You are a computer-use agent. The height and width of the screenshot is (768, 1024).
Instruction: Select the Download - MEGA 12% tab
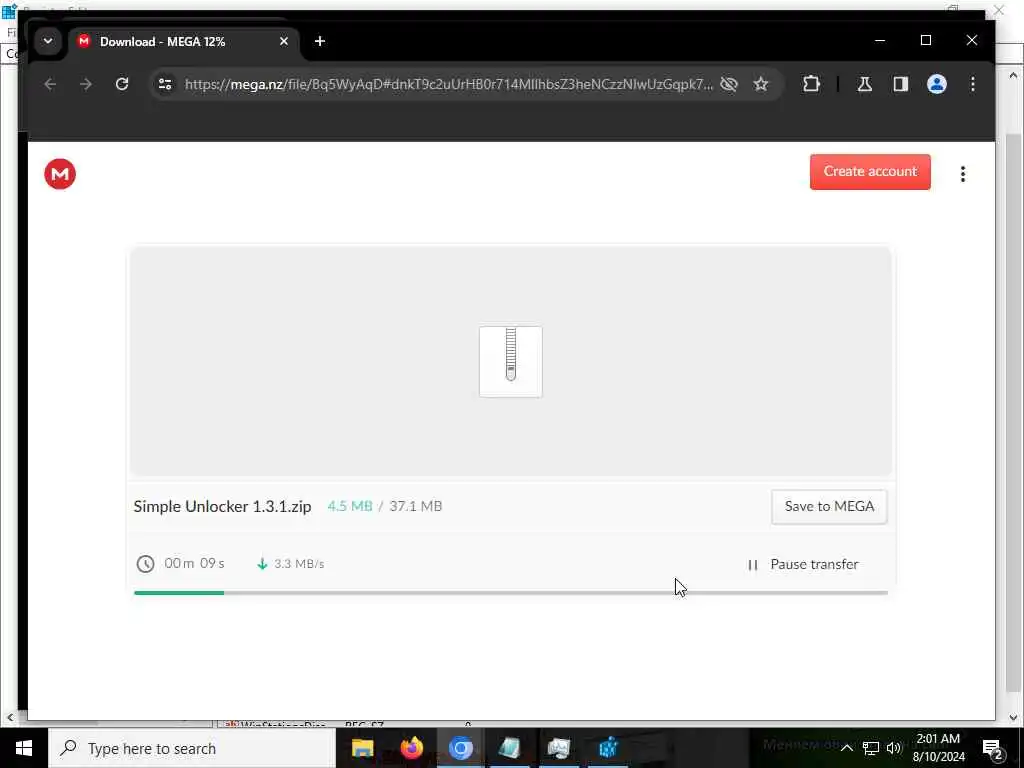click(184, 41)
